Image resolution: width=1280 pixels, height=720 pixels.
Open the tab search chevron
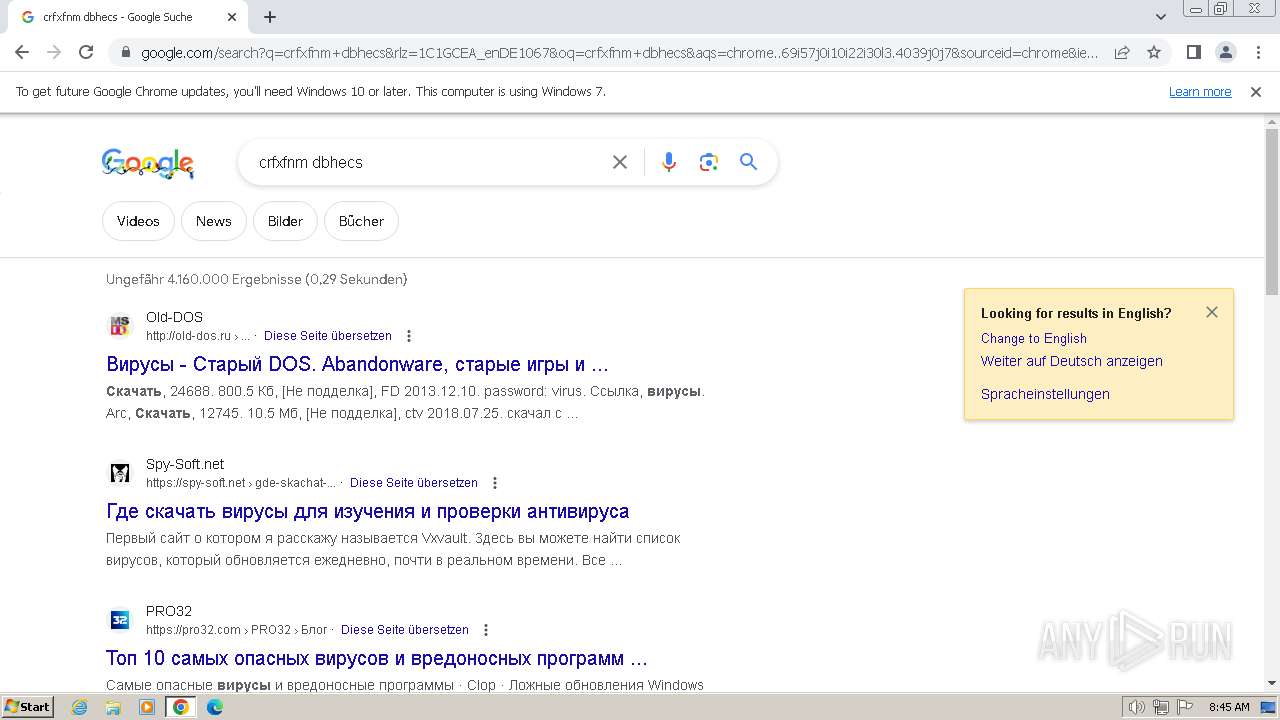1161,17
